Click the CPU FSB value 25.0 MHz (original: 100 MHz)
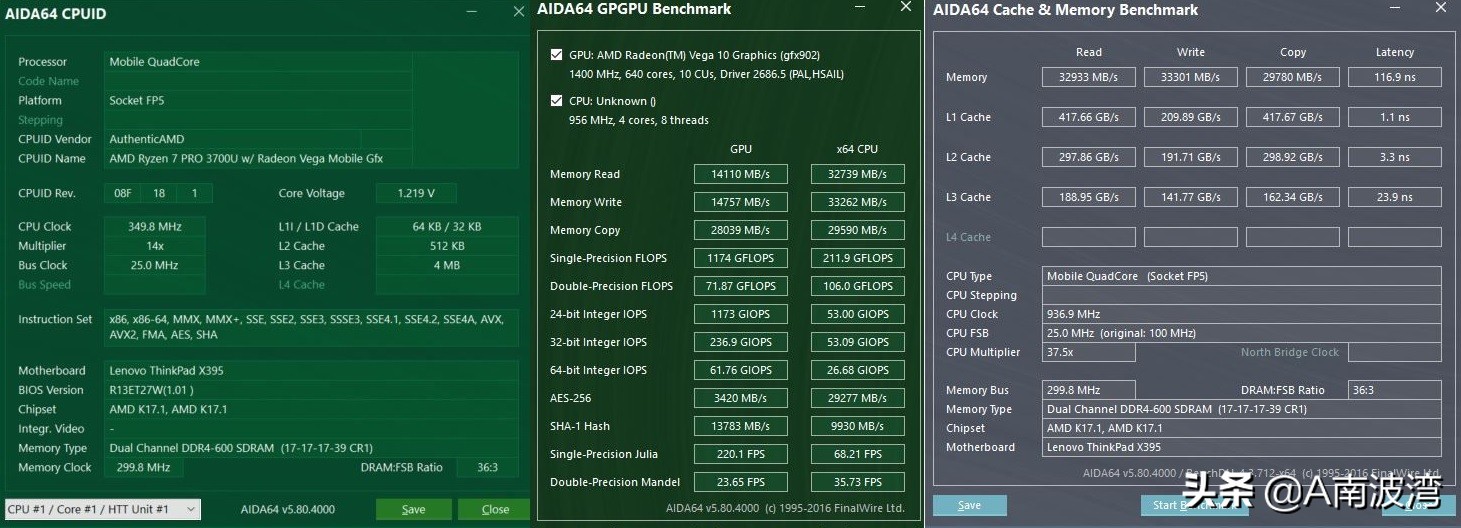Image resolution: width=1461 pixels, height=528 pixels. pos(1241,333)
